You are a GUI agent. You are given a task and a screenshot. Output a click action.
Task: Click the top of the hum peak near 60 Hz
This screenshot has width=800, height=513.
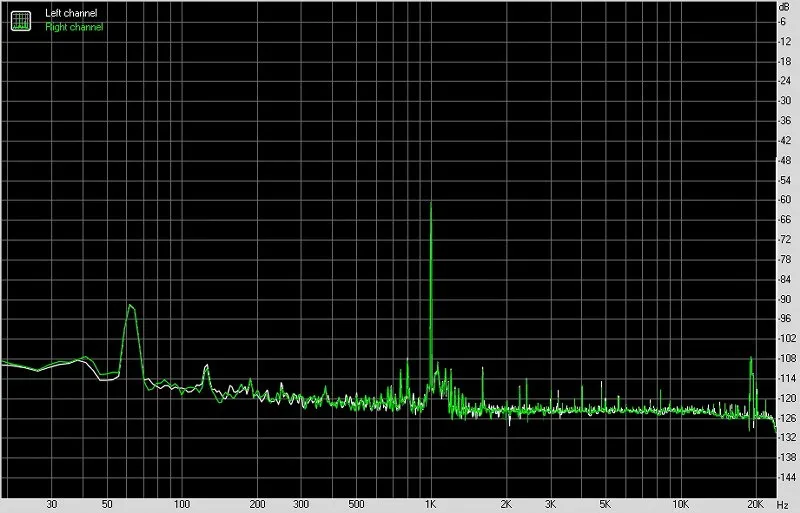pyautogui.click(x=130, y=306)
